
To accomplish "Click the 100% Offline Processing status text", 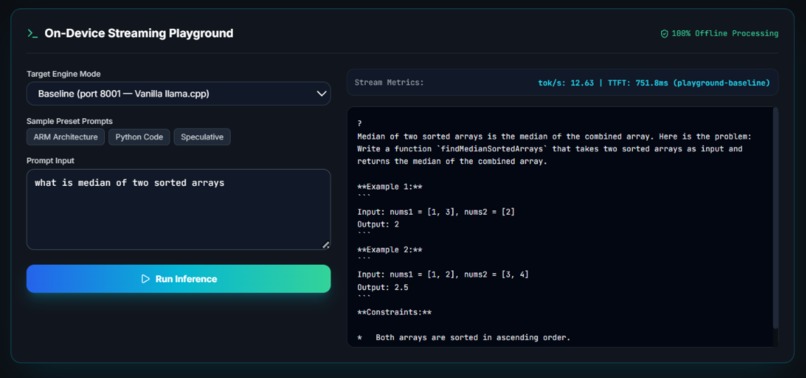I will click(x=725, y=33).
